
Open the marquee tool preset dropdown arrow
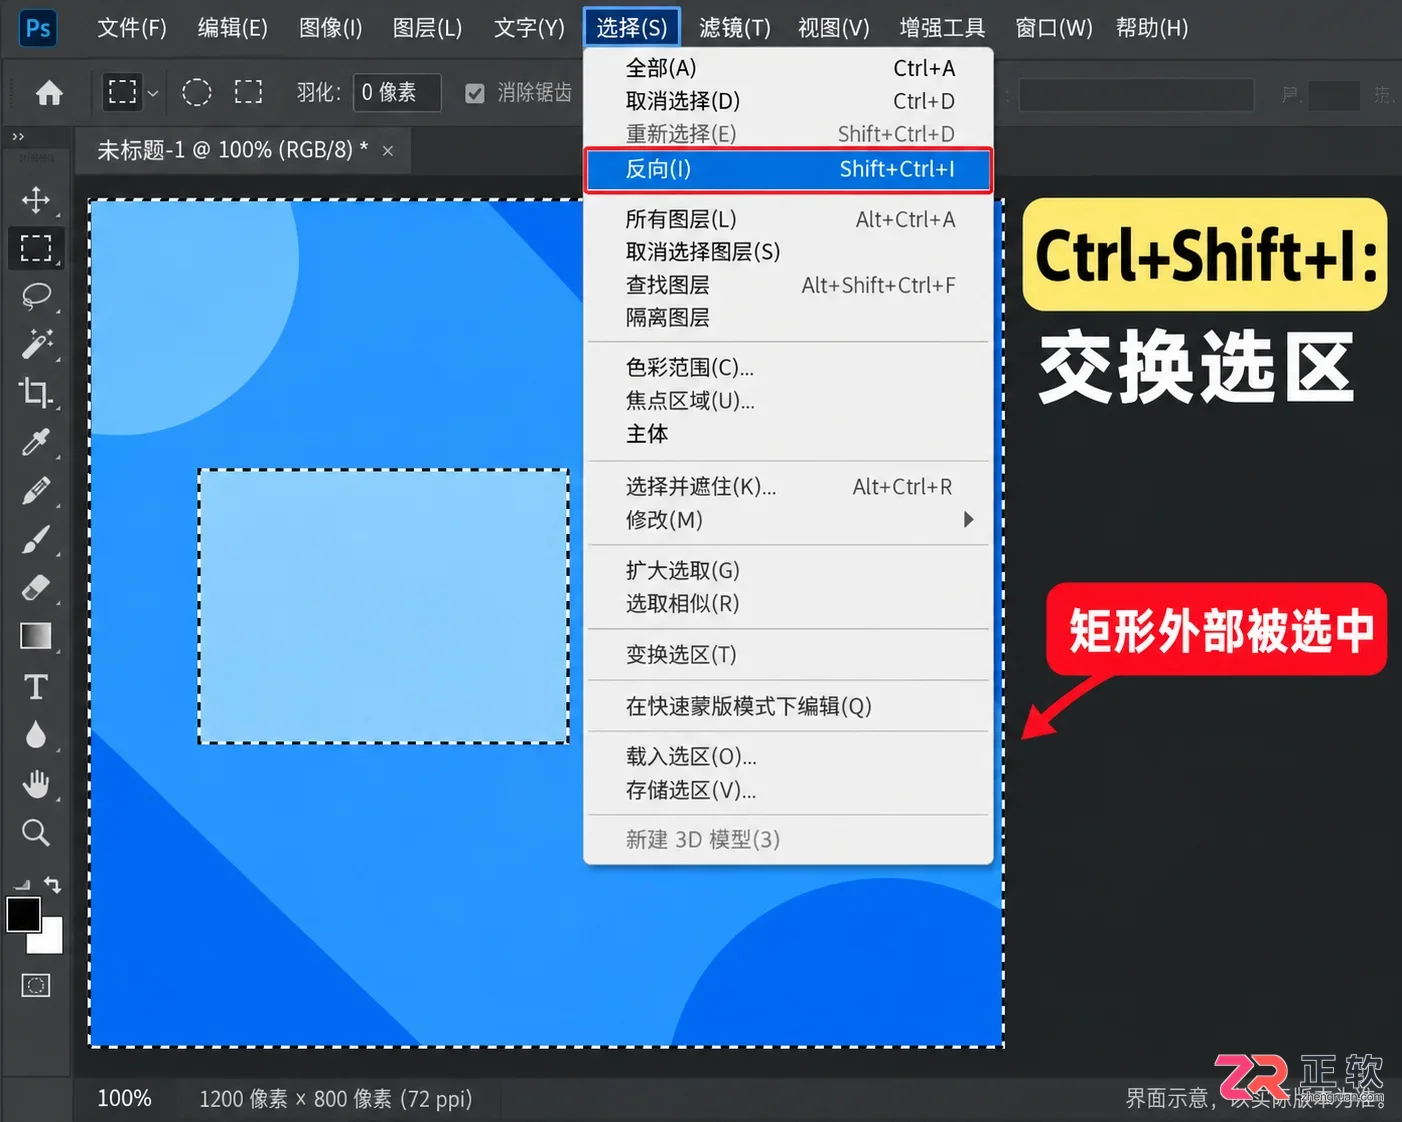click(153, 93)
